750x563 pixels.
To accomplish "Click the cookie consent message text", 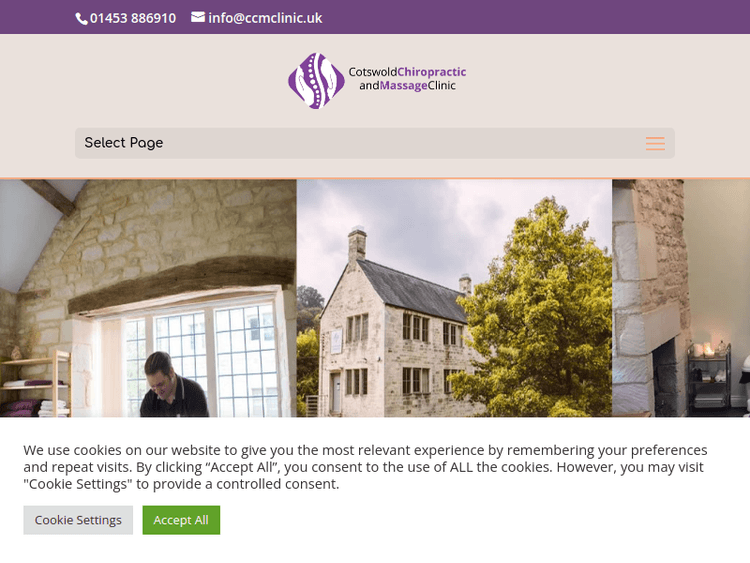I will (365, 467).
